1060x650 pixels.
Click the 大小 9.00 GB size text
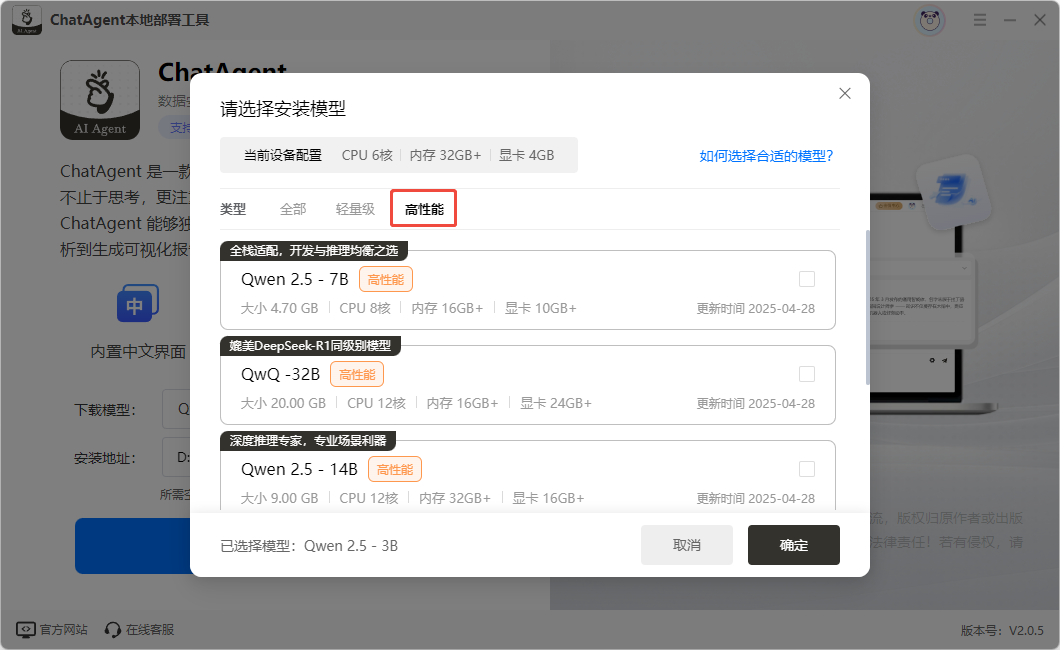click(x=279, y=498)
